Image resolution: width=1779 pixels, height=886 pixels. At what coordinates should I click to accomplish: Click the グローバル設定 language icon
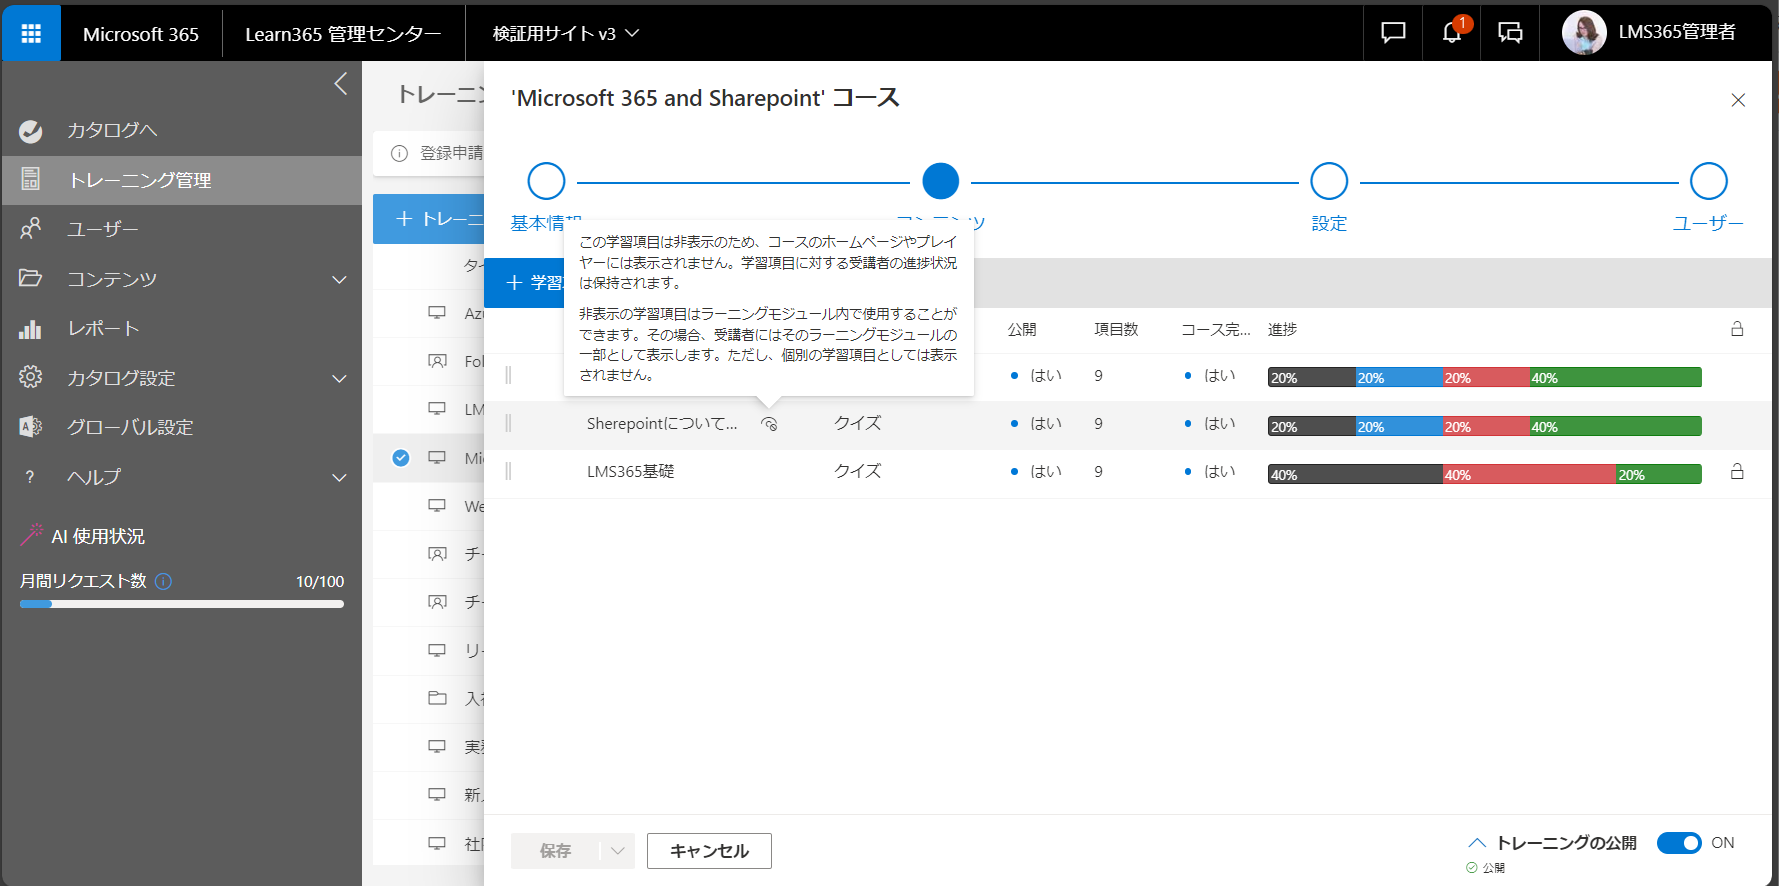31,427
